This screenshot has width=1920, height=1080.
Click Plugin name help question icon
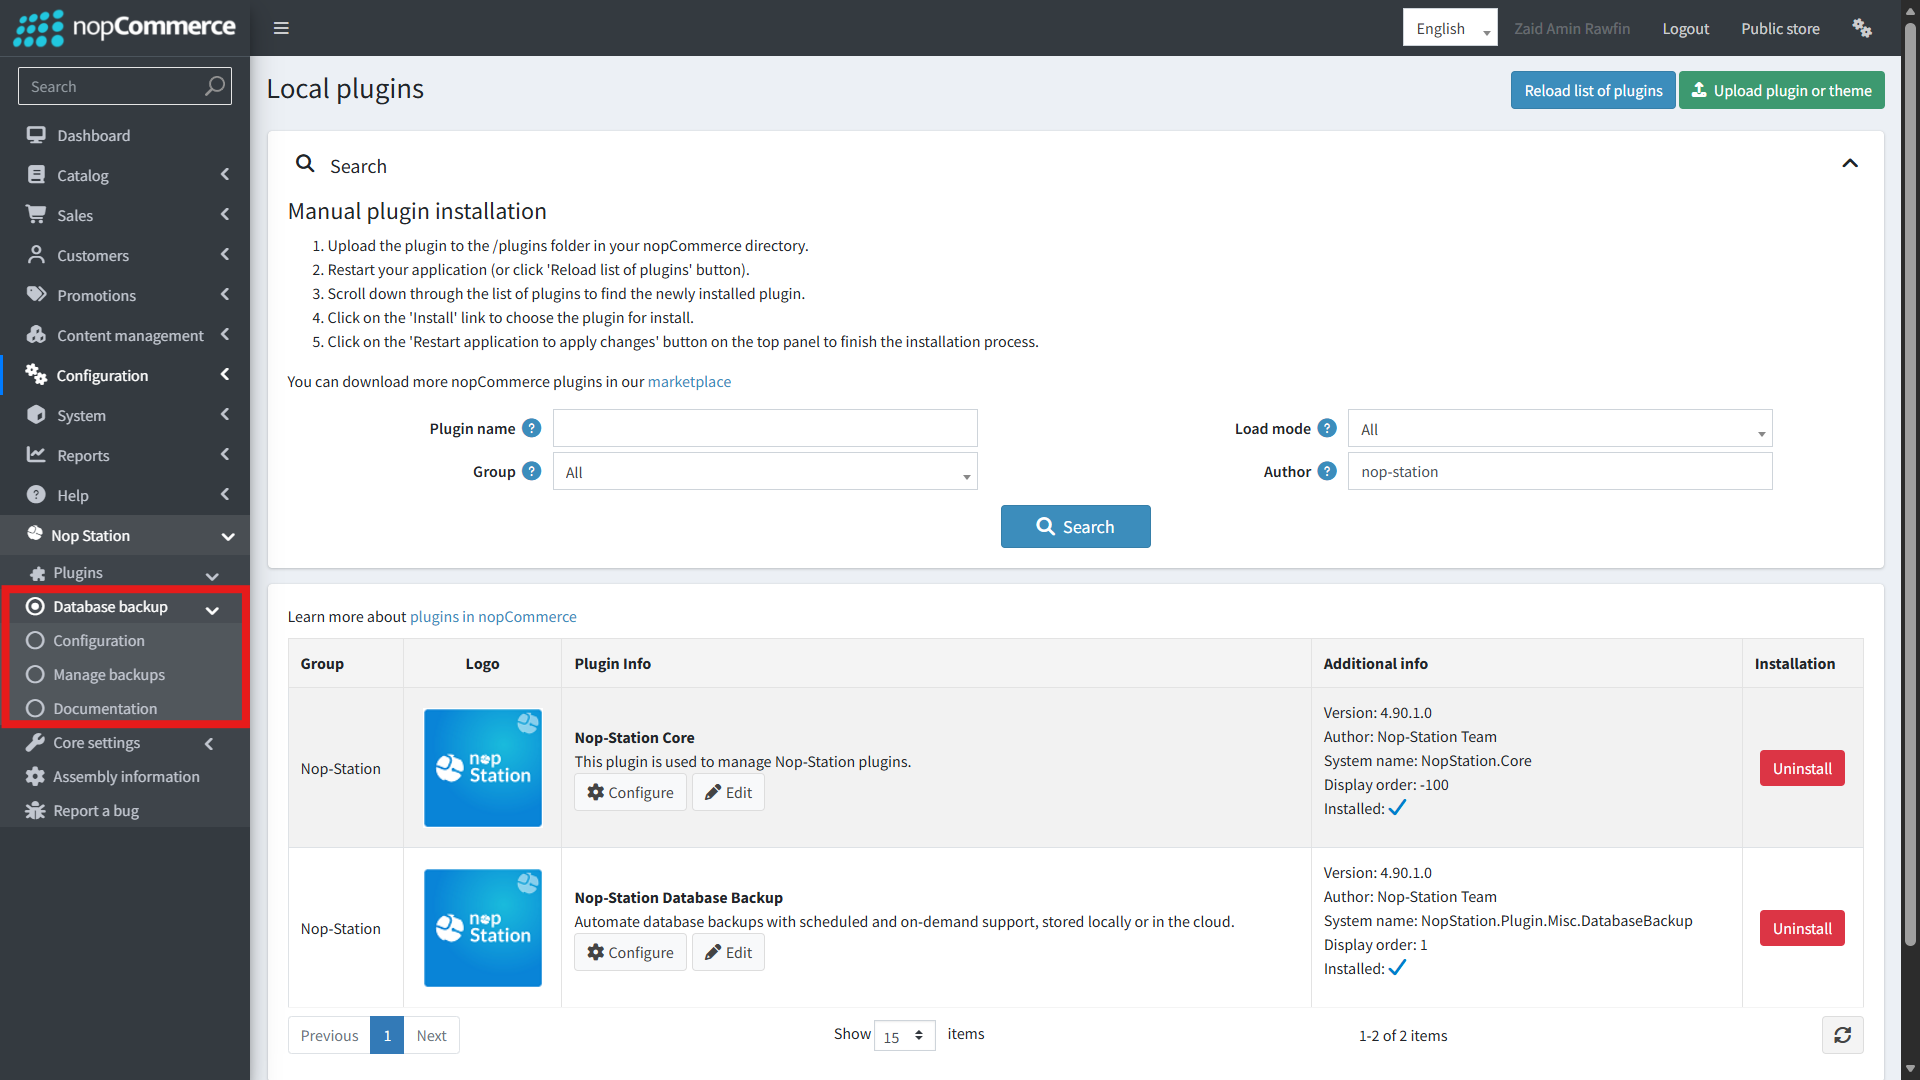point(532,428)
